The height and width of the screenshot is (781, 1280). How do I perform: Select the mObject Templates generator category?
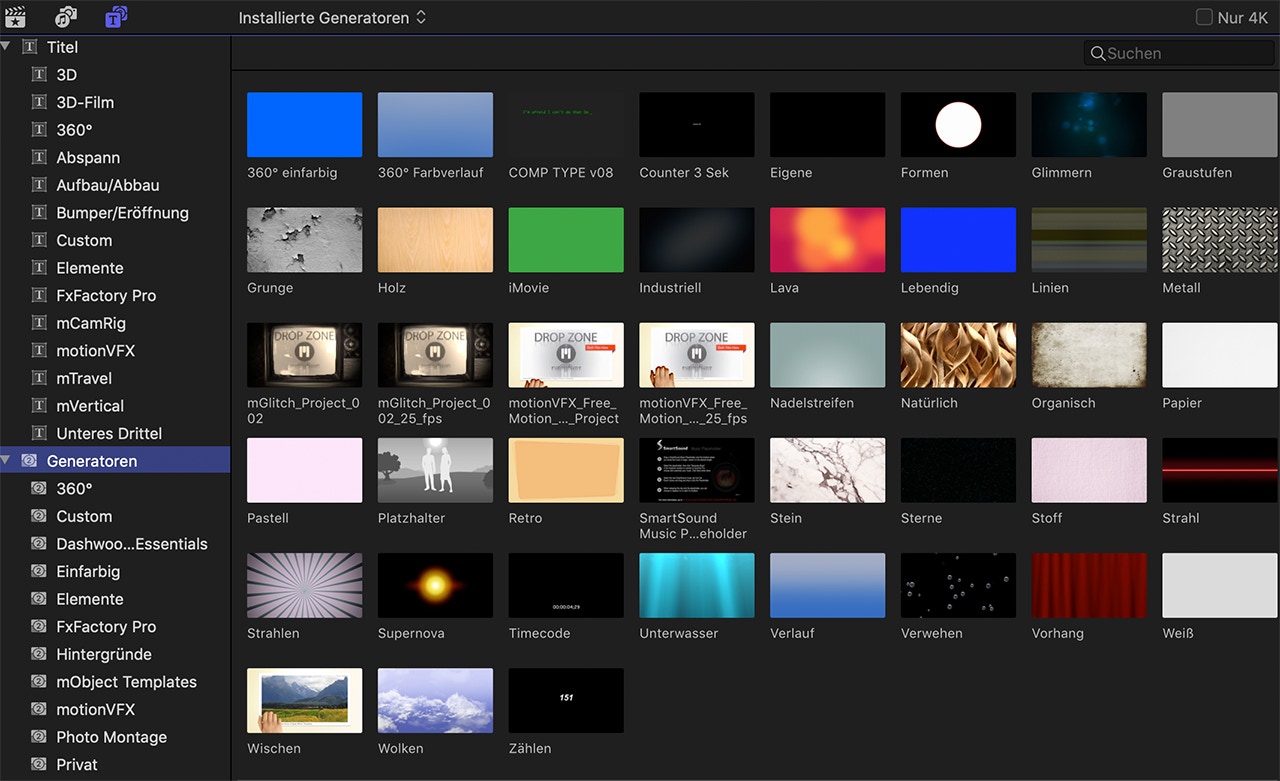(126, 682)
